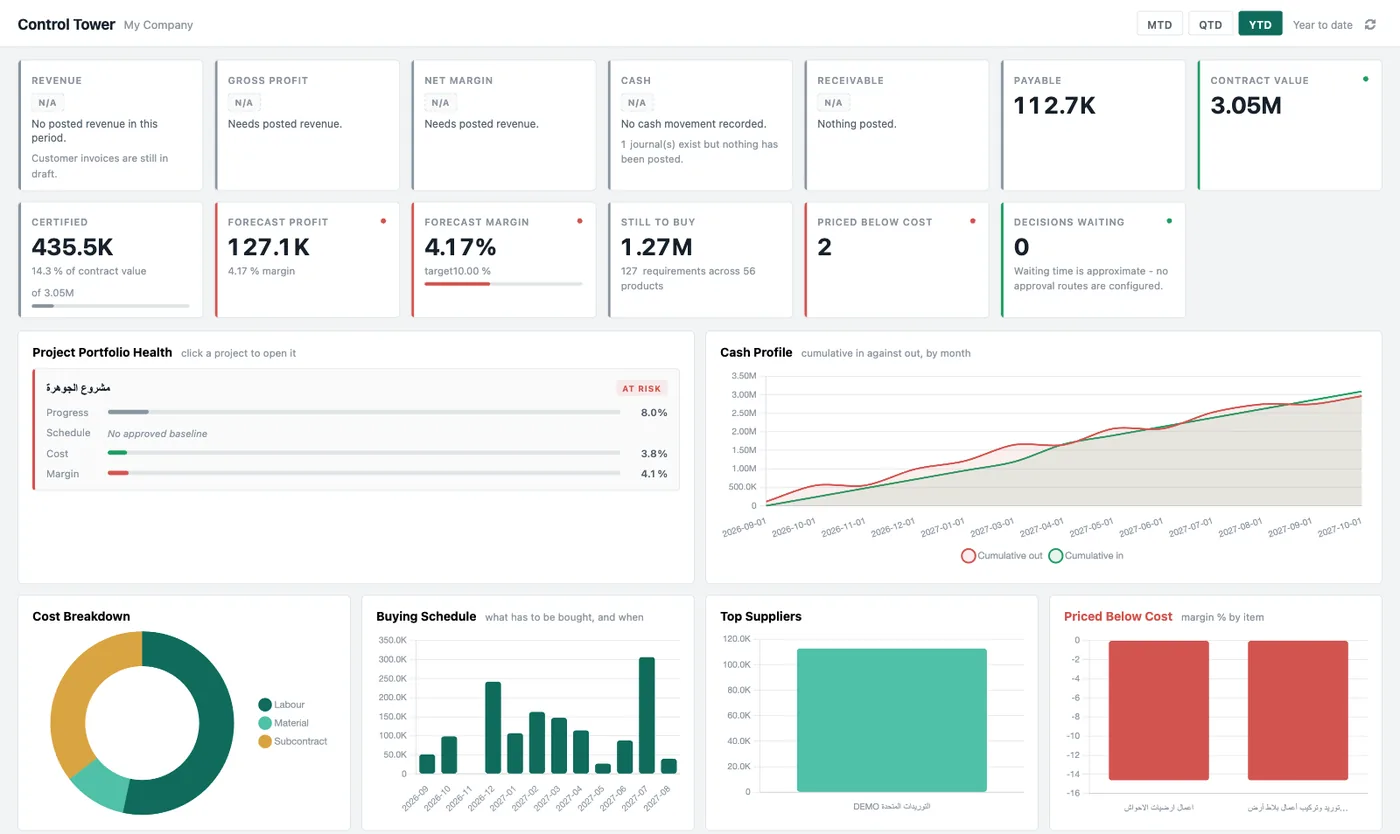Click the Priced Below Cost chart heading
This screenshot has height=834, width=1400.
click(x=1118, y=616)
